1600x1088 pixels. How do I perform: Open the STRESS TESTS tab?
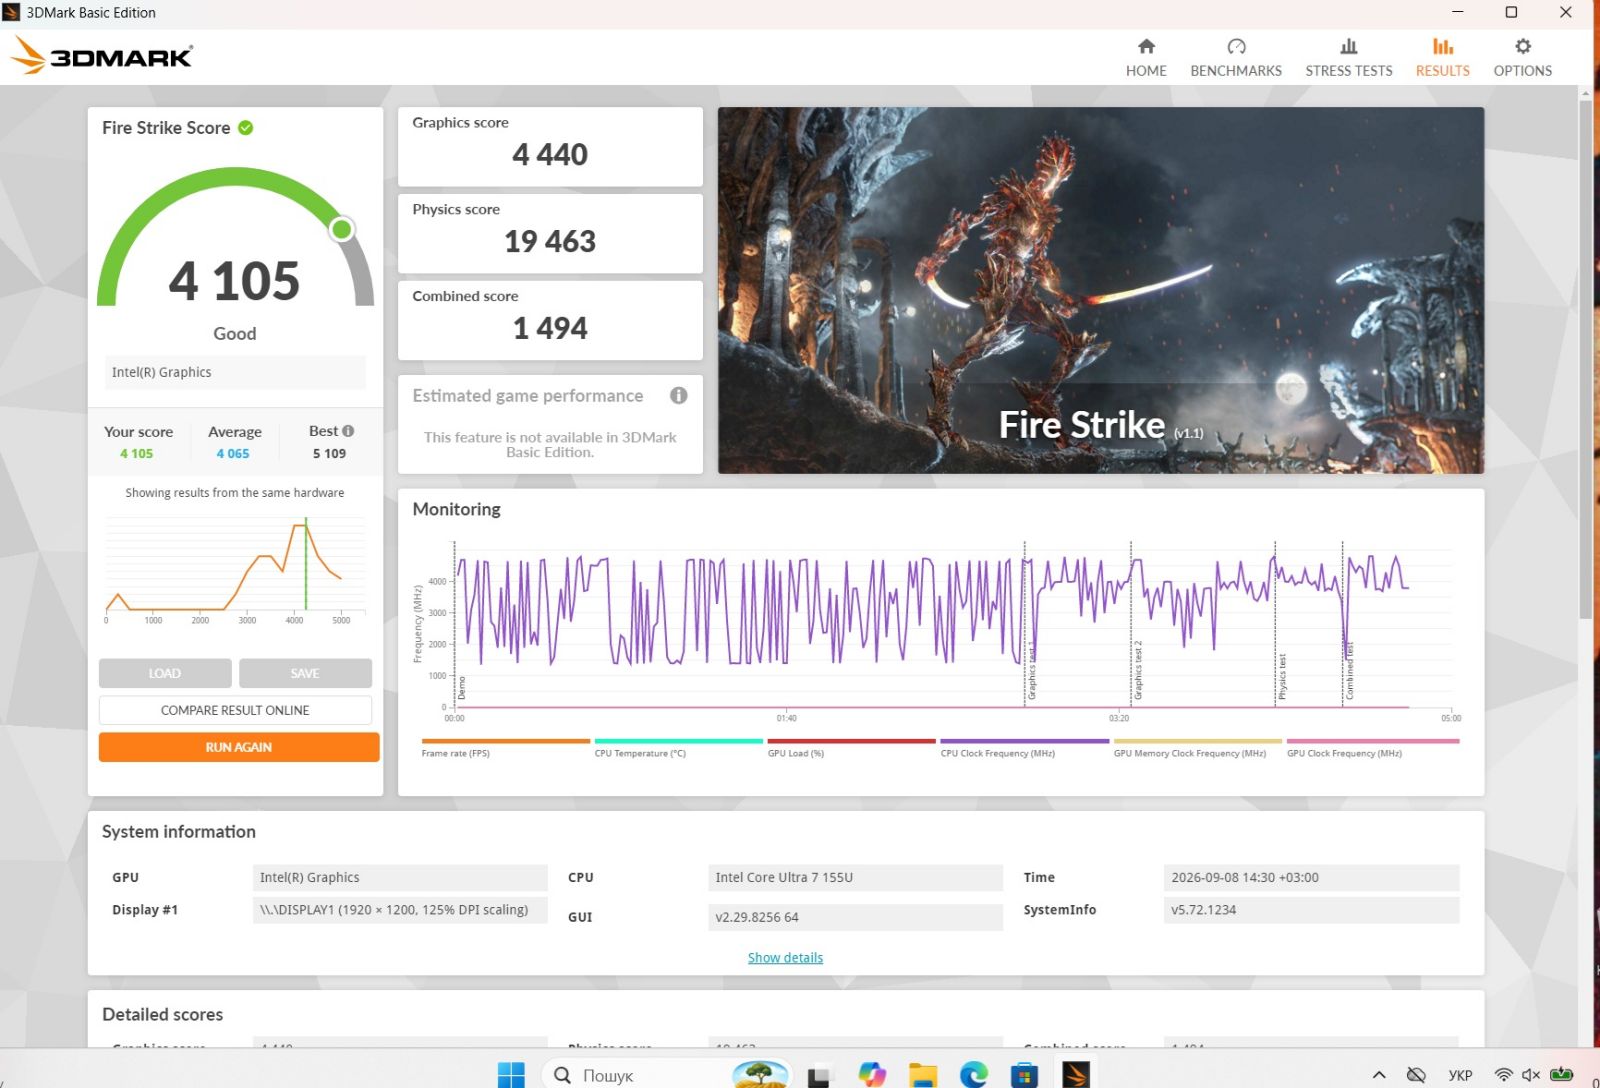point(1349,58)
